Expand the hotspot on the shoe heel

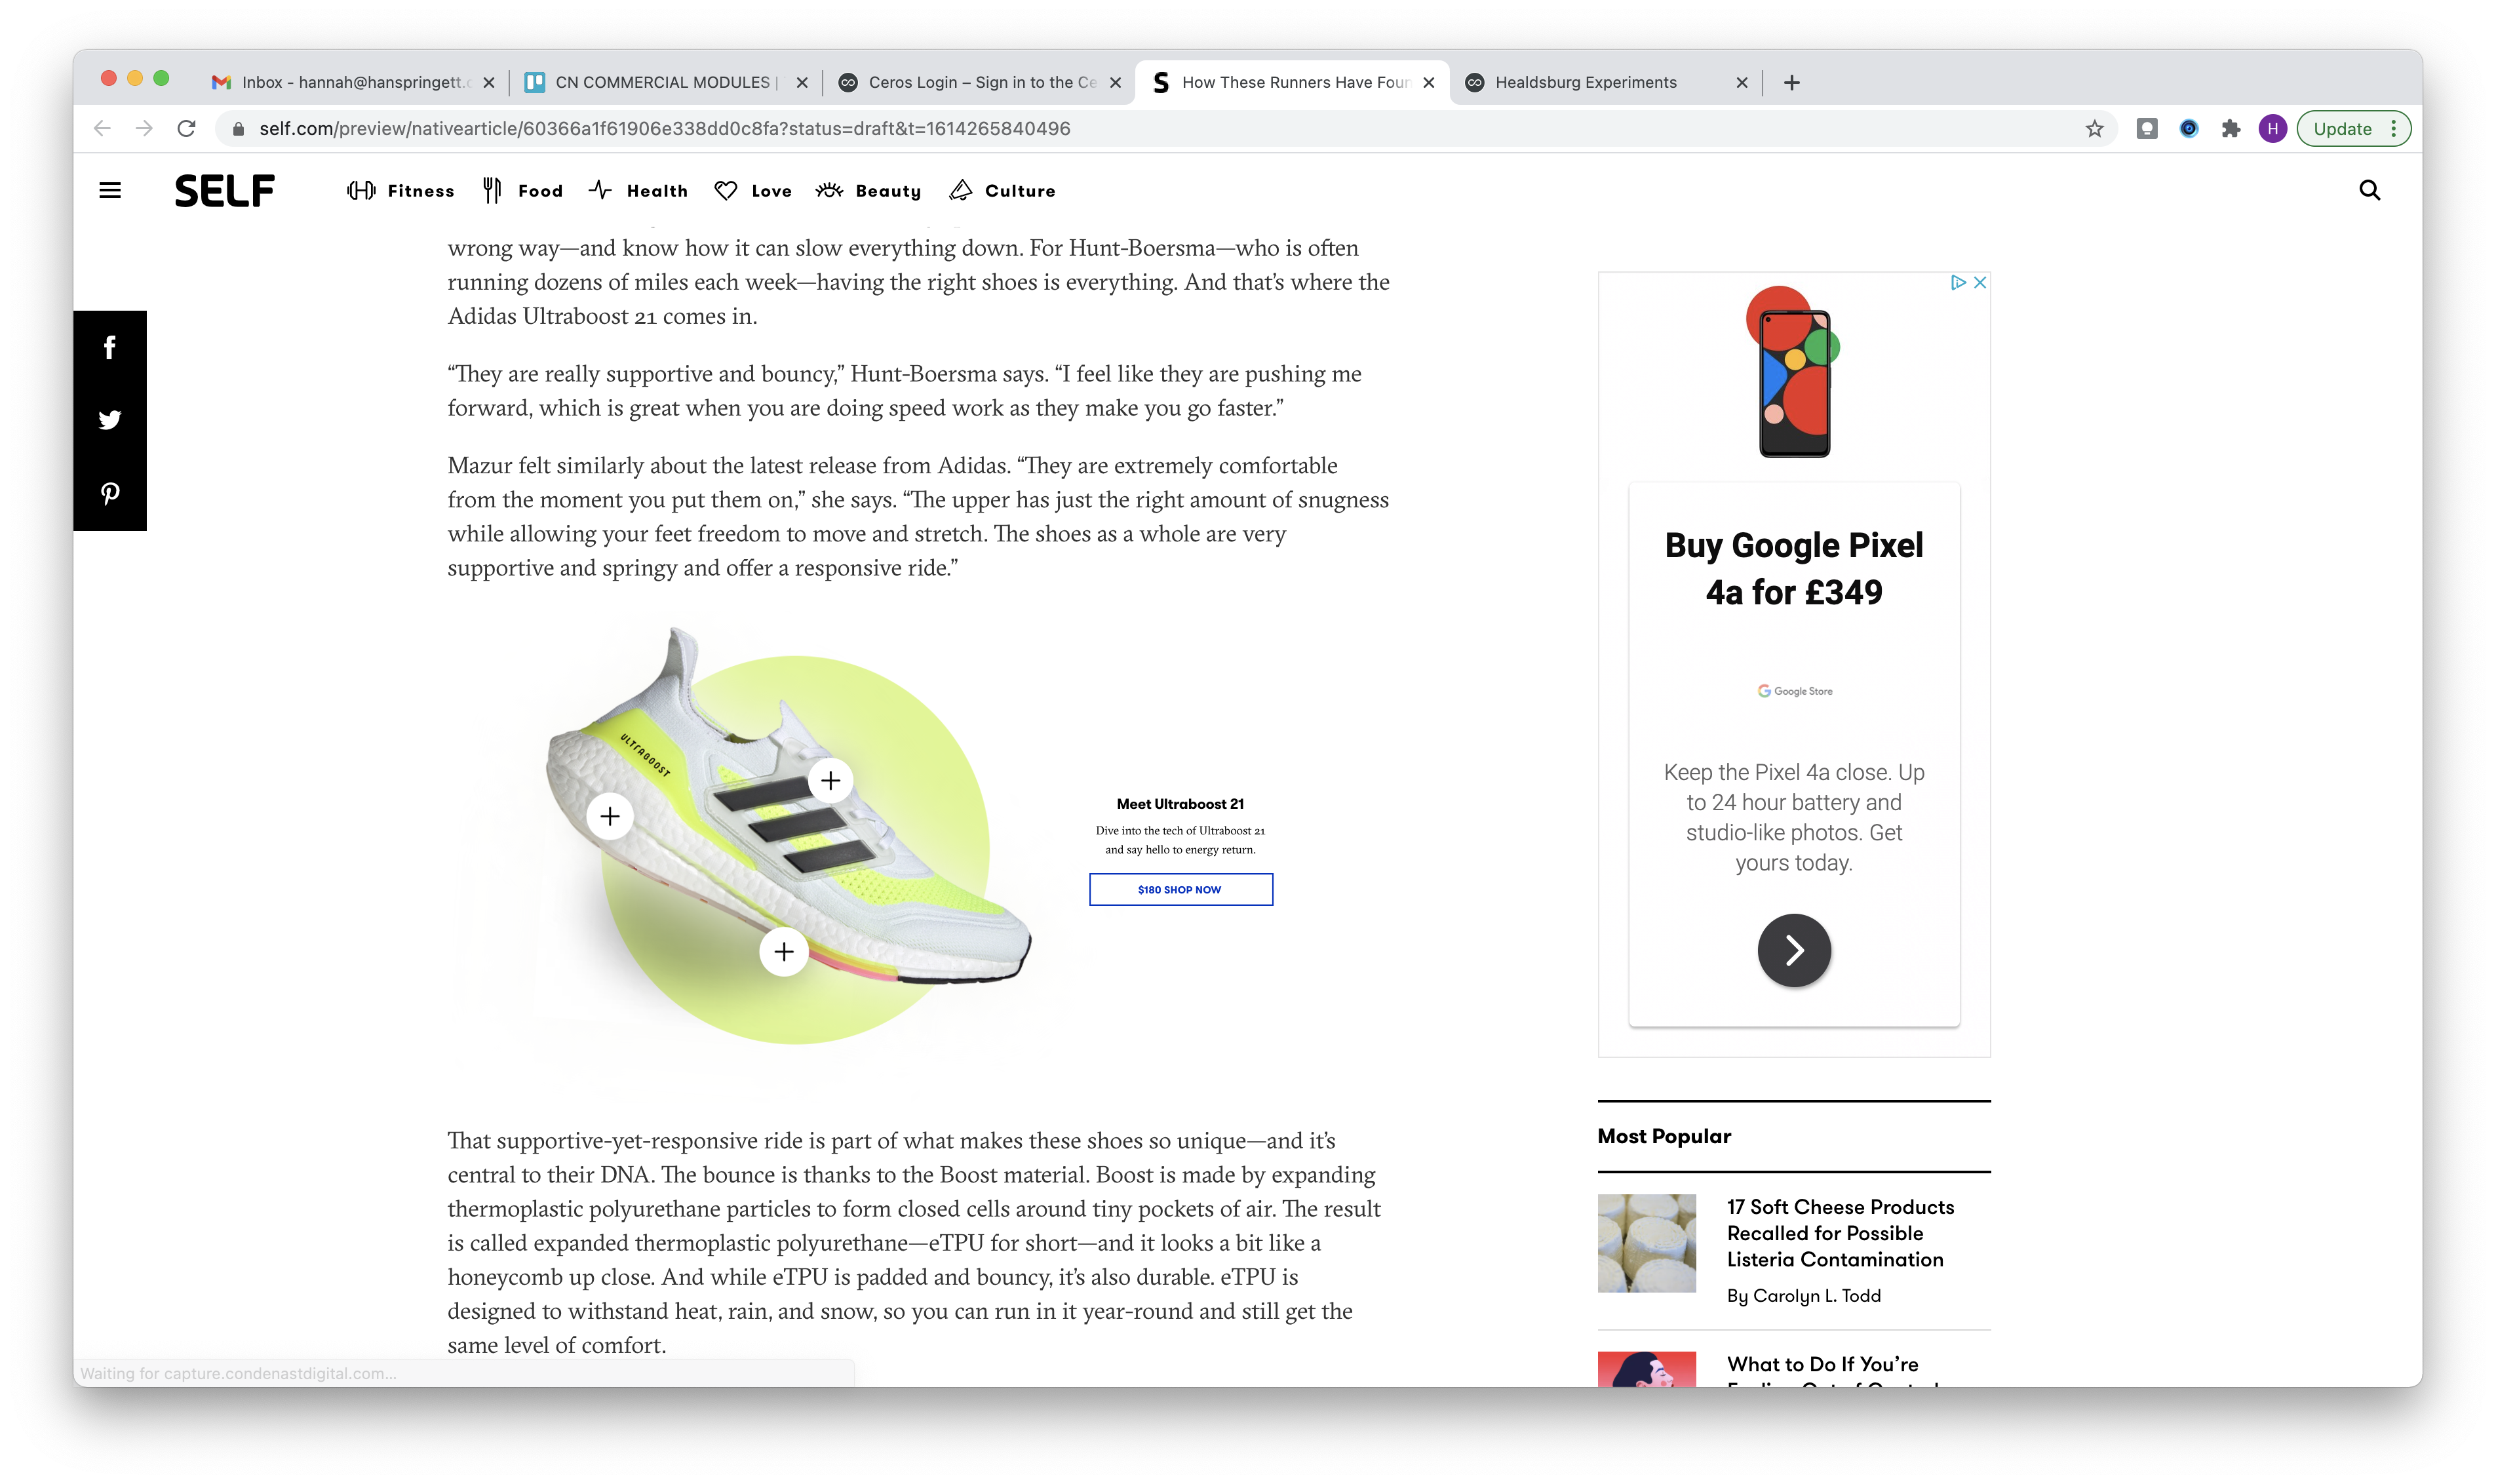(610, 816)
